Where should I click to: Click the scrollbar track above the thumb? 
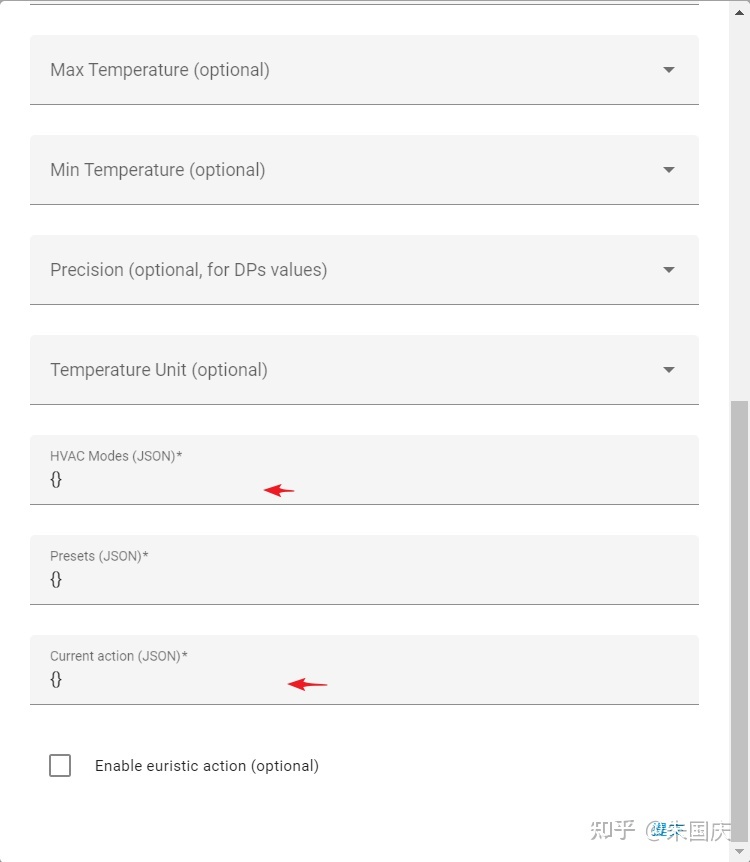(x=740, y=200)
